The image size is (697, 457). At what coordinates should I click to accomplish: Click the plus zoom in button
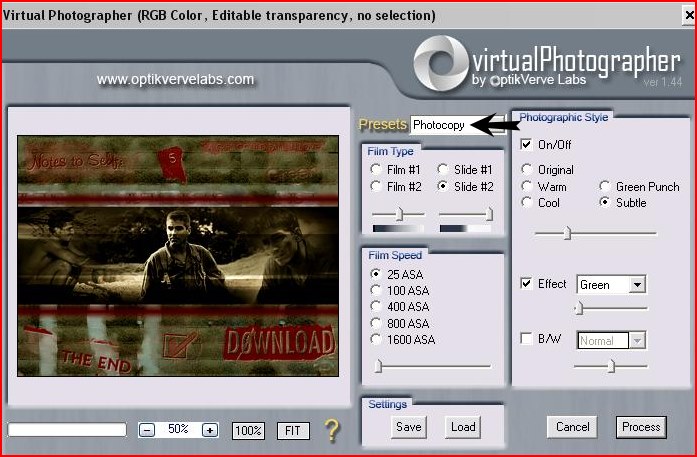click(x=209, y=430)
